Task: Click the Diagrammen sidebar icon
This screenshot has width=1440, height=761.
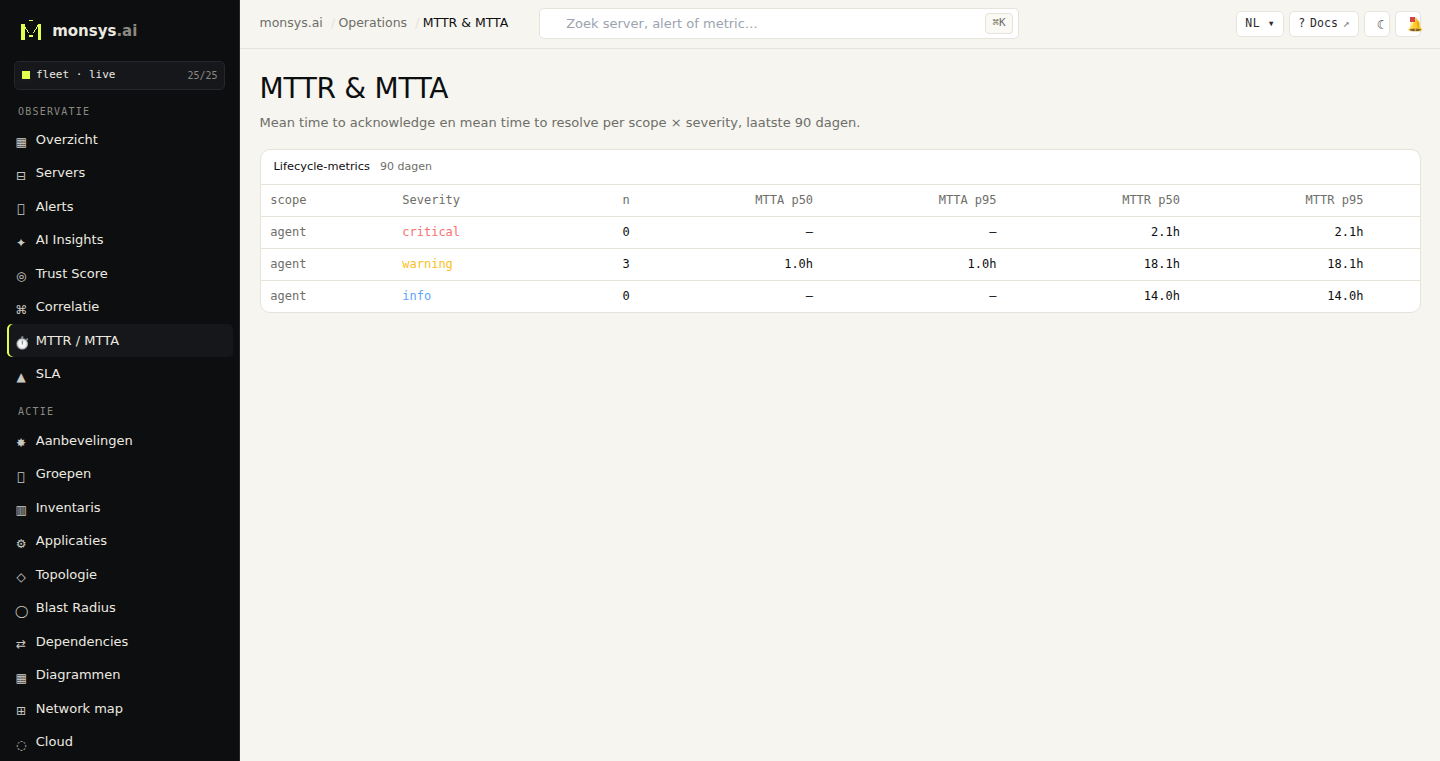Action: pos(21,677)
